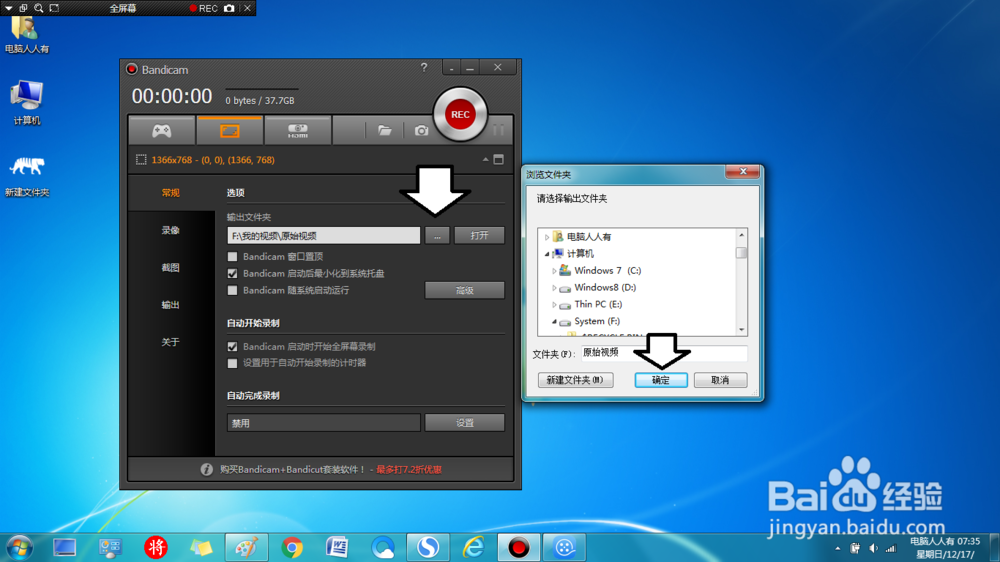This screenshot has width=1000, height=562.
Task: Open the 计算机 desktop icon
Action: click(27, 103)
